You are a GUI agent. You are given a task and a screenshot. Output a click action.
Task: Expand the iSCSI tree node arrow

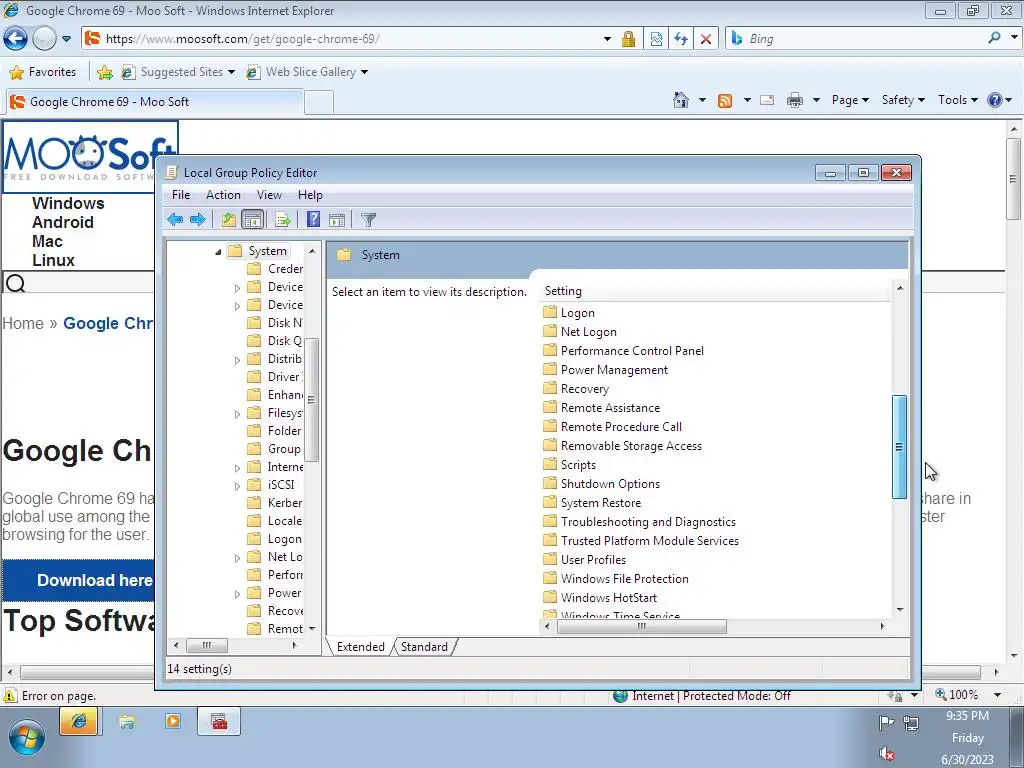click(x=238, y=486)
